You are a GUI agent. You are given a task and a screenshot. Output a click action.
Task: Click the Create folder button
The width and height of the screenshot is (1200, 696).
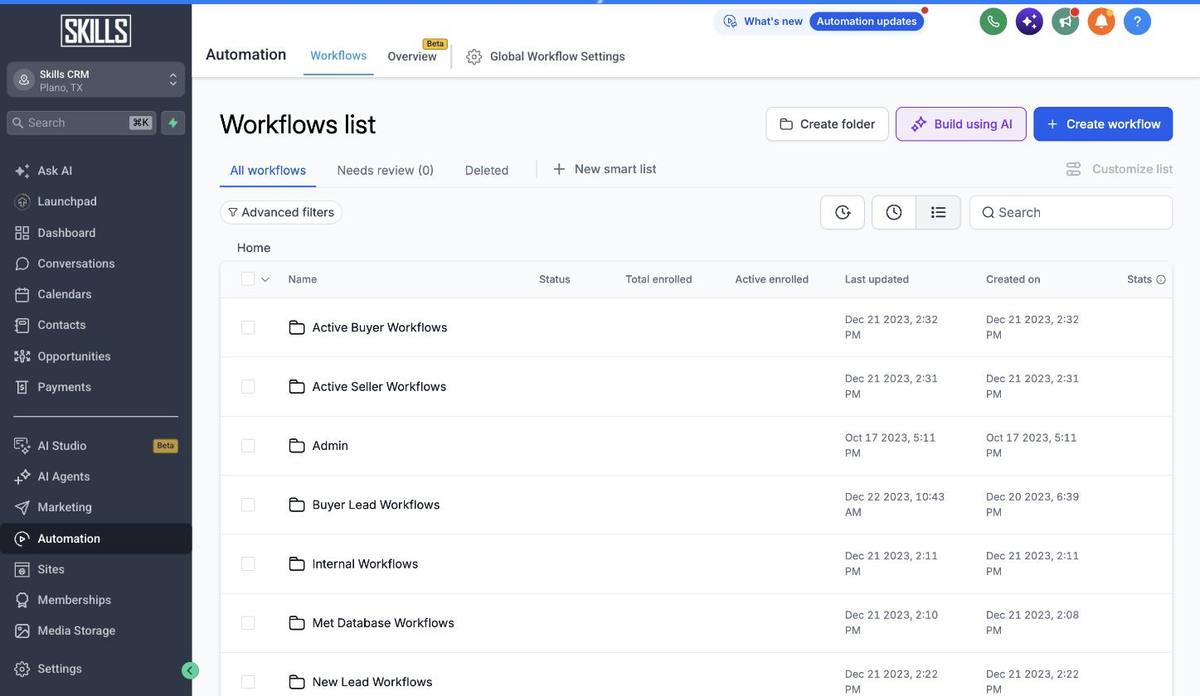click(x=827, y=124)
